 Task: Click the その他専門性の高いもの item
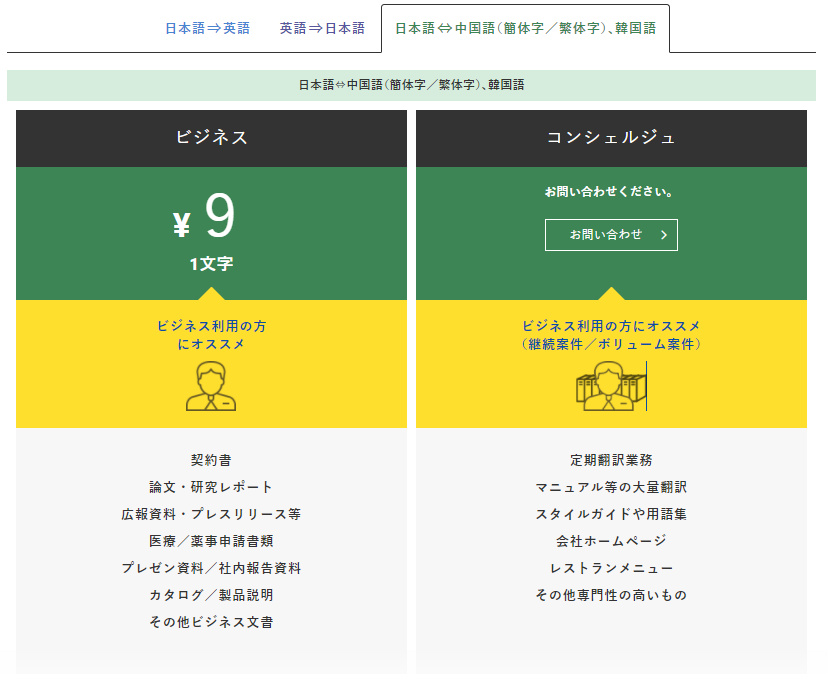pos(611,595)
